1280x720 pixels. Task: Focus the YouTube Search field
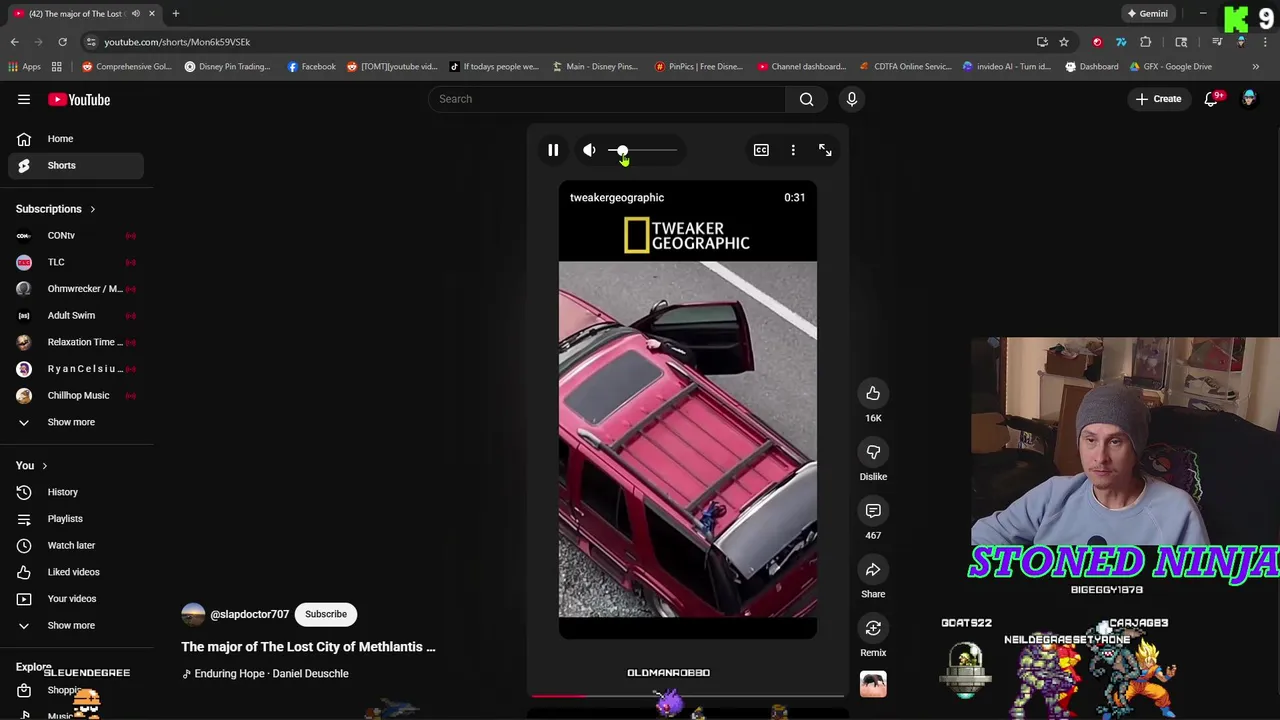607,99
